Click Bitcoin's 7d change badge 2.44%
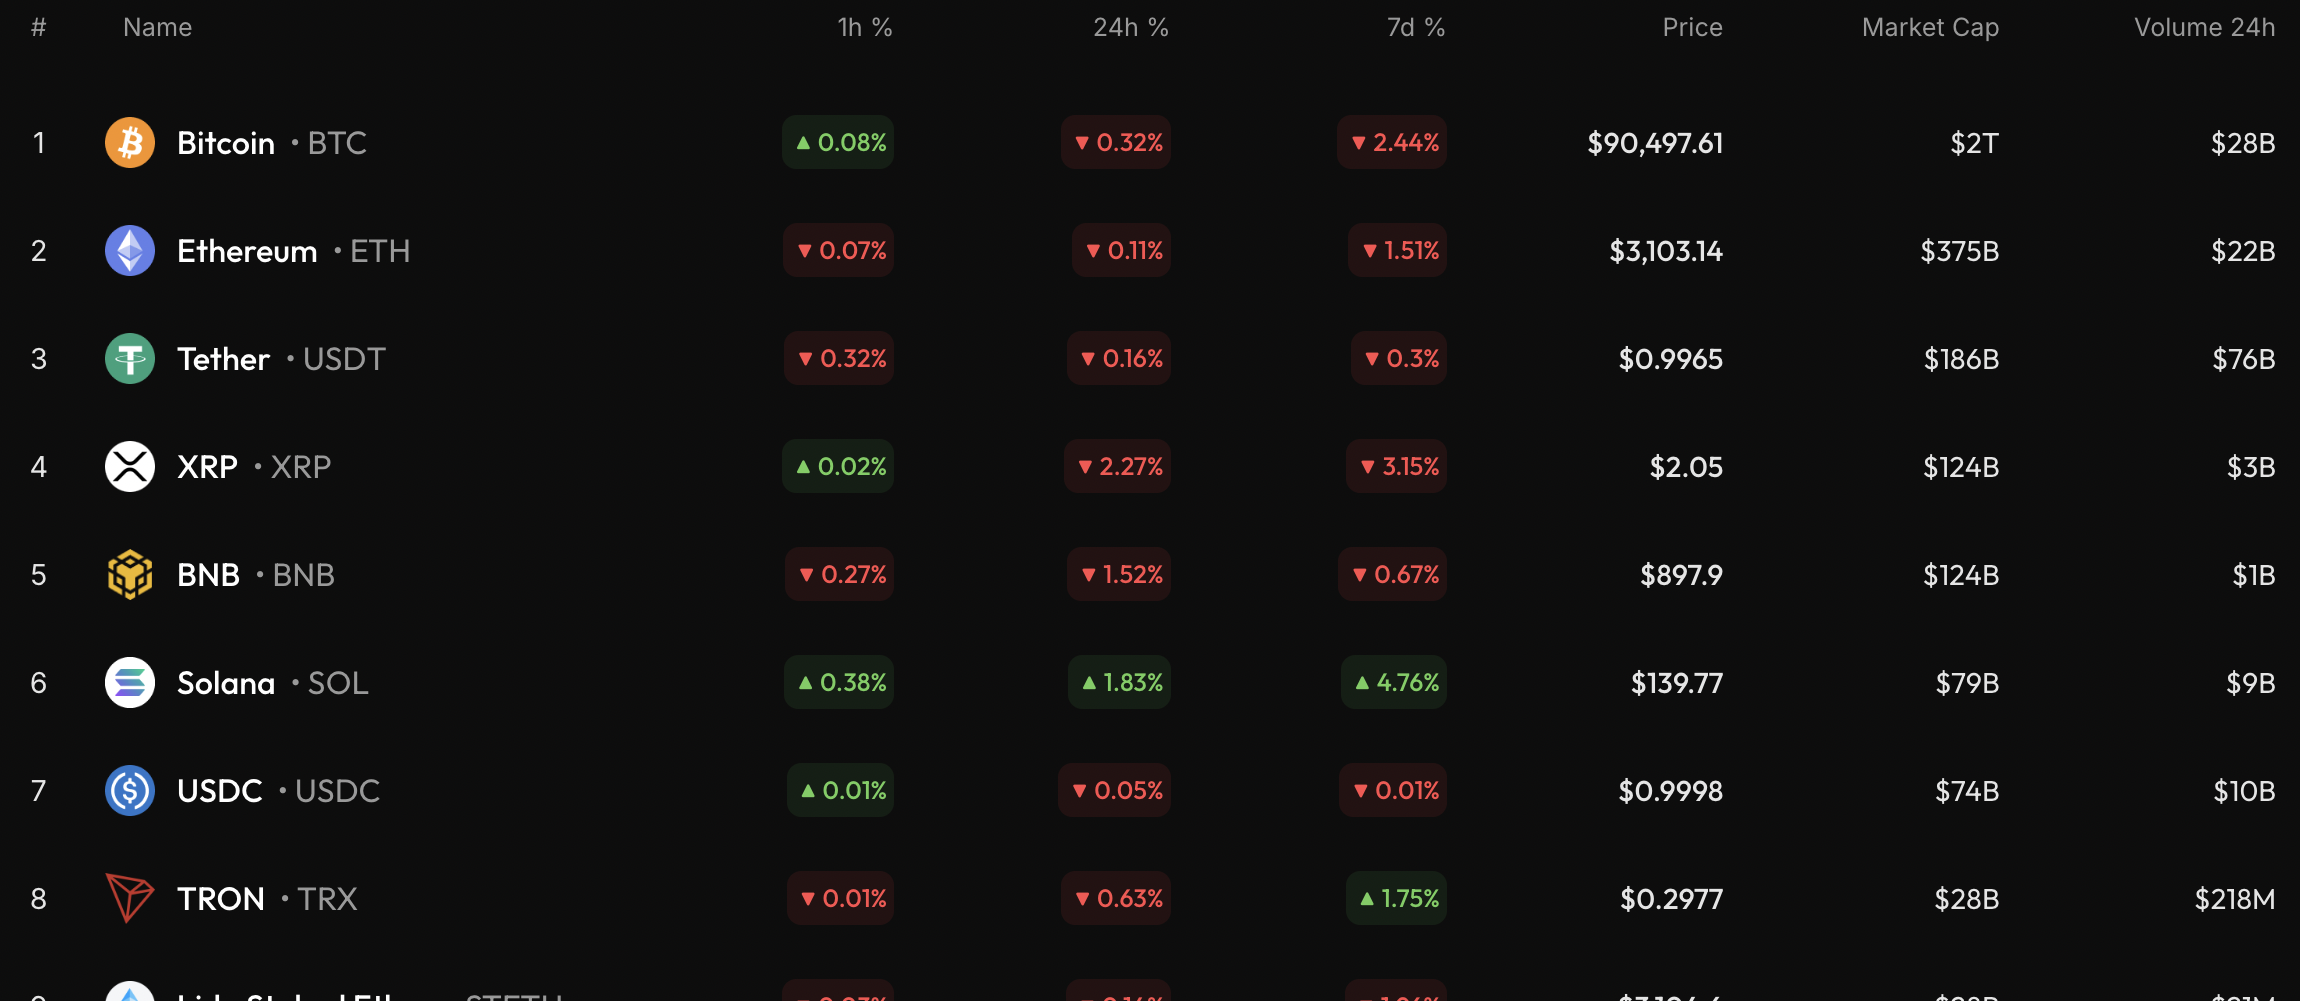The image size is (2300, 1001). point(1393,143)
